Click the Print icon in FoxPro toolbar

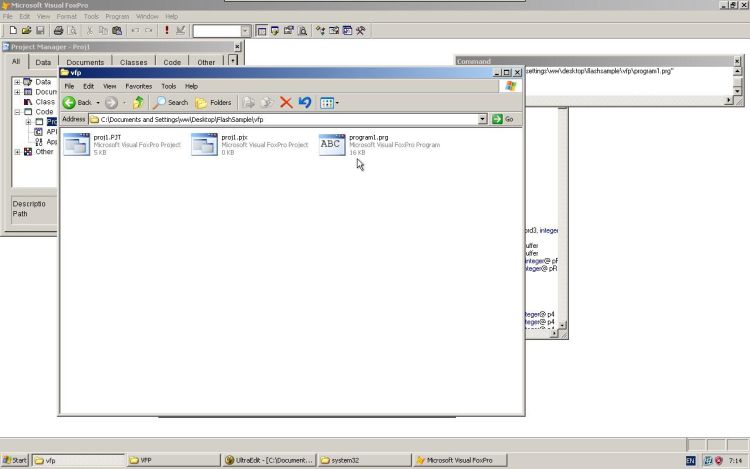[x=58, y=31]
